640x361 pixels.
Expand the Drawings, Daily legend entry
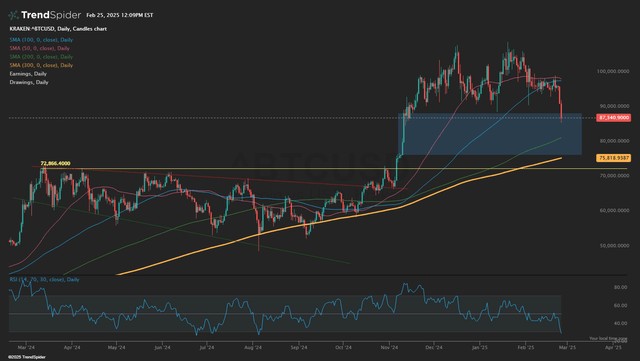tap(29, 82)
